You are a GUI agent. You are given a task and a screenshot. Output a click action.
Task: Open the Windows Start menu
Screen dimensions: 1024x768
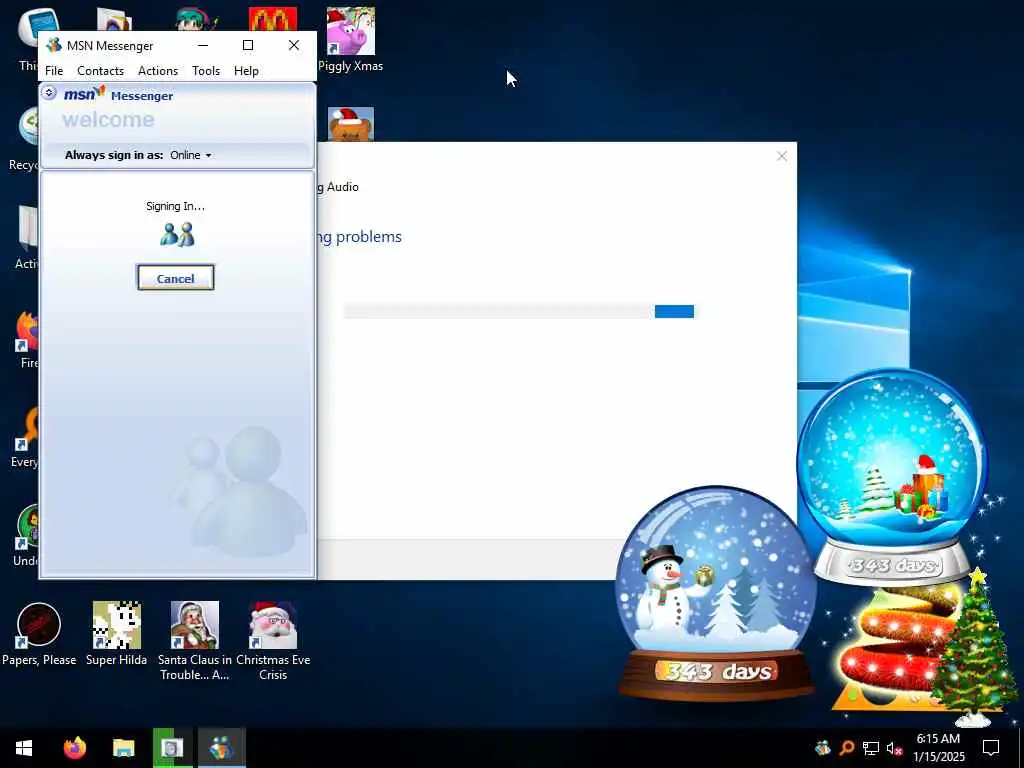(24, 748)
